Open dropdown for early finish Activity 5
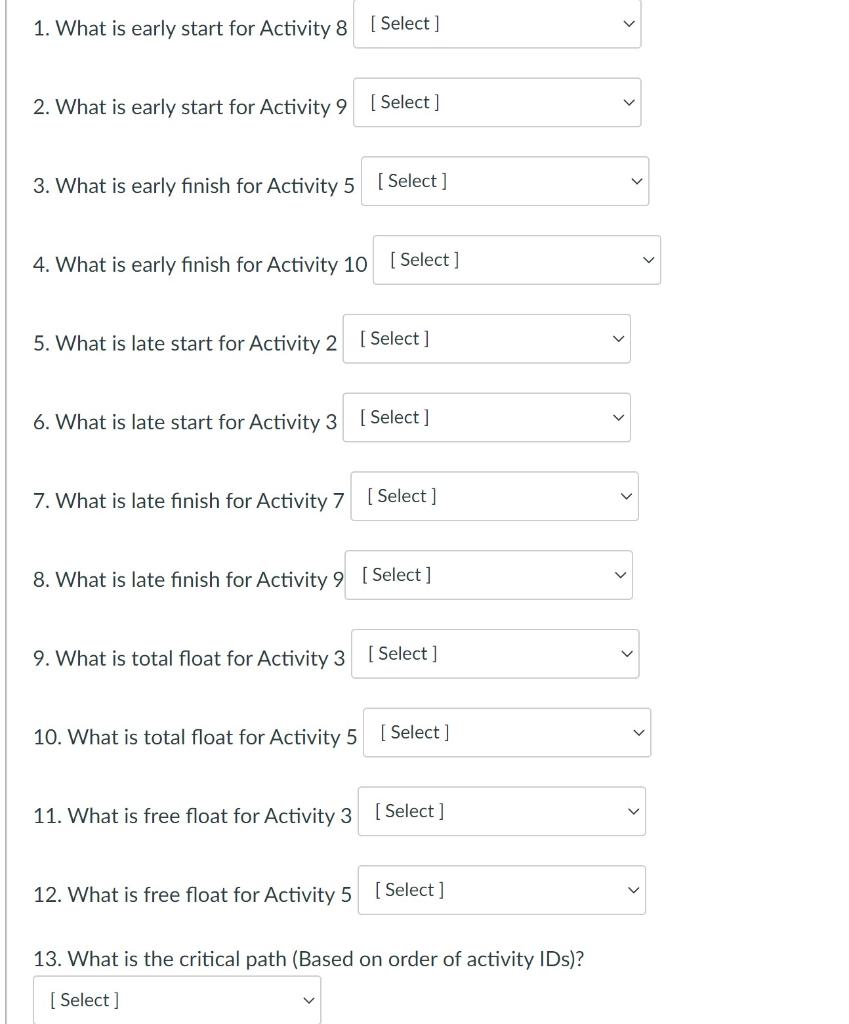This screenshot has height=1024, width=849. click(x=505, y=181)
